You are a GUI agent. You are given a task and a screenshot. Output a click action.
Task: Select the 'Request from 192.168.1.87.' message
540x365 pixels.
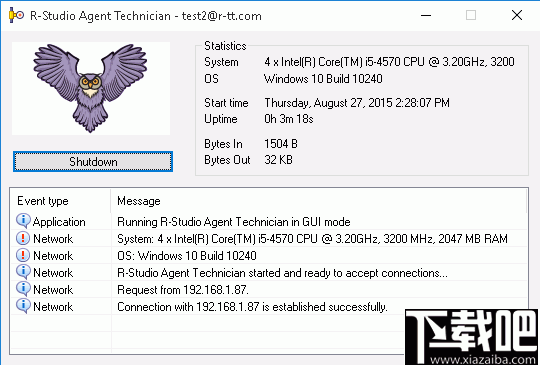[x=183, y=290]
